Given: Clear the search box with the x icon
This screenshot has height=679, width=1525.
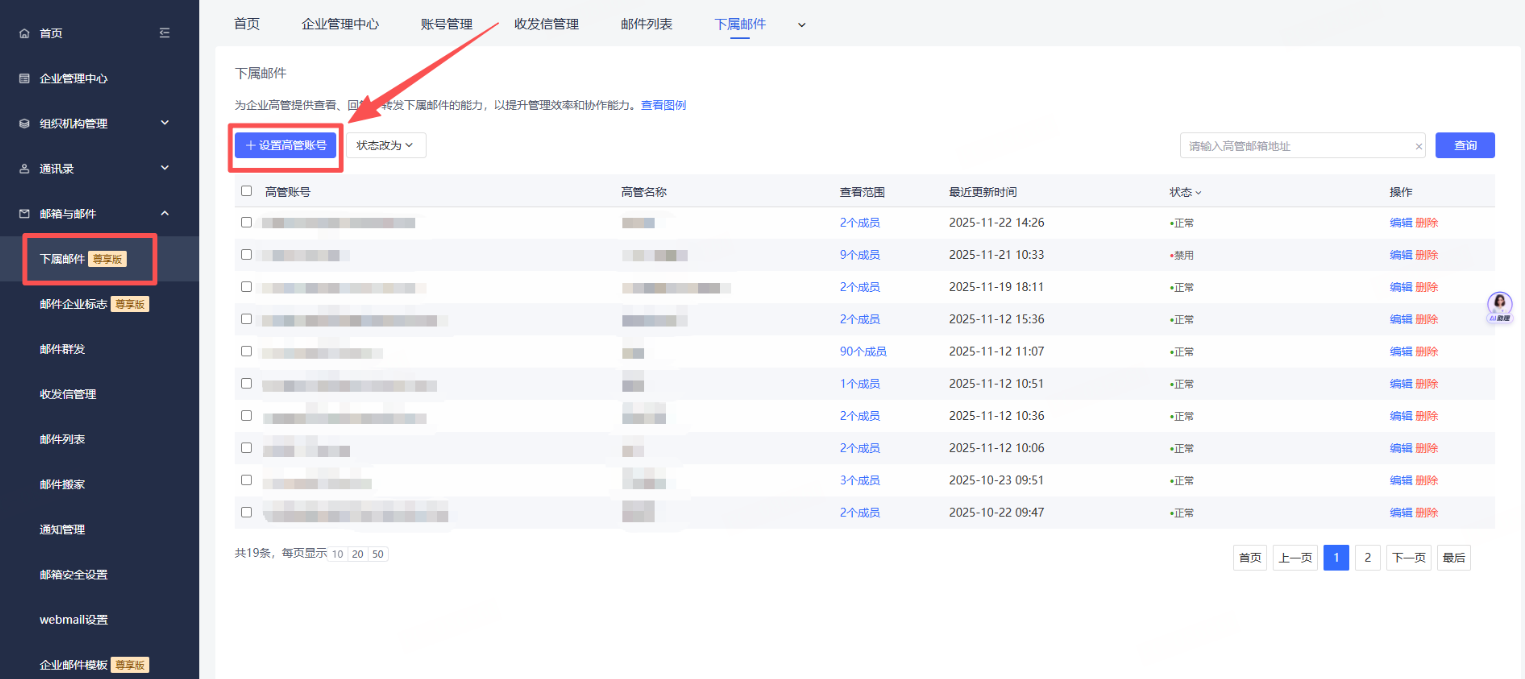Looking at the screenshot, I should point(1418,146).
